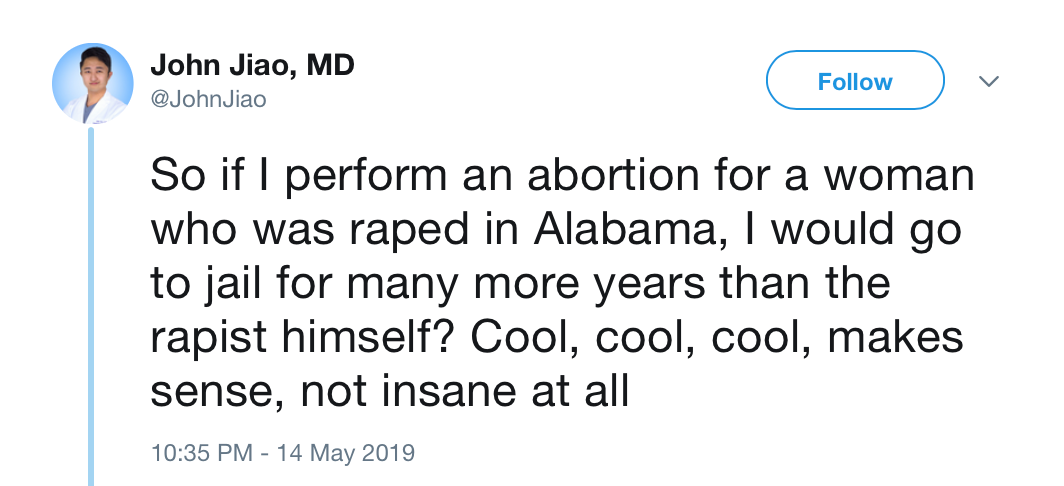Click the 14 May 2019 date
This screenshot has width=1064, height=486.
339,452
